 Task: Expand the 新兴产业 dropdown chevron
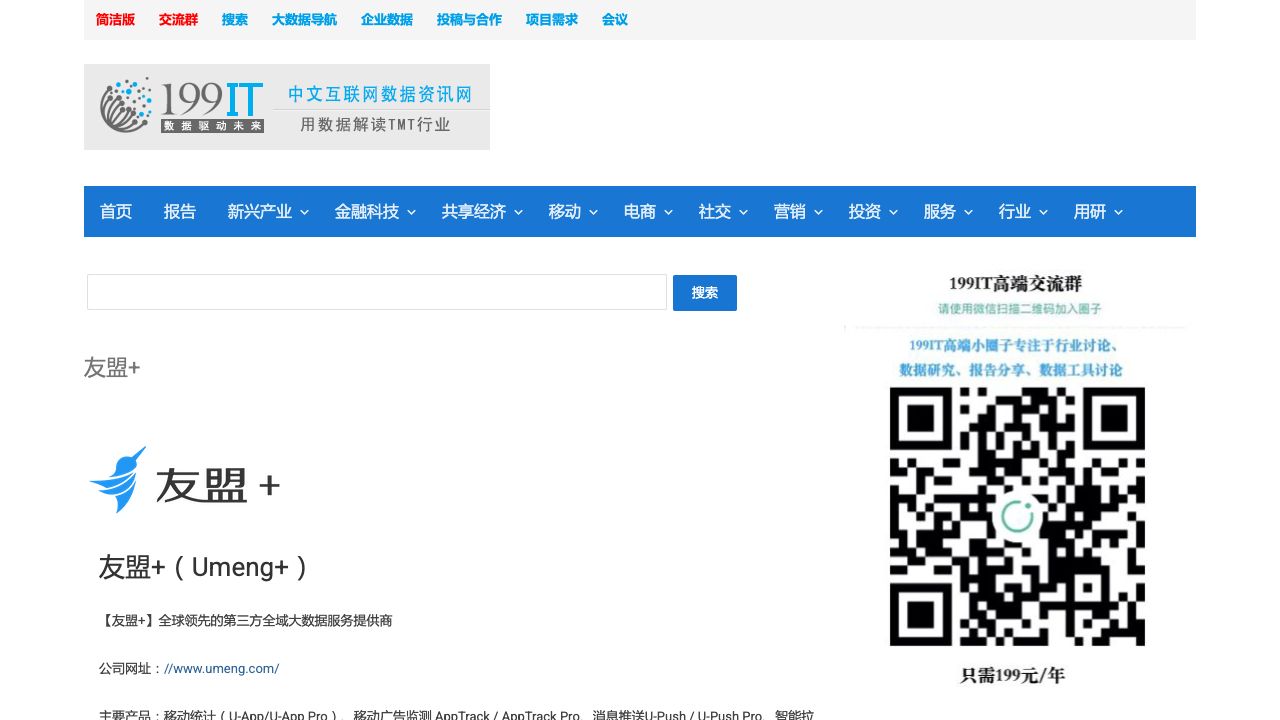[305, 212]
